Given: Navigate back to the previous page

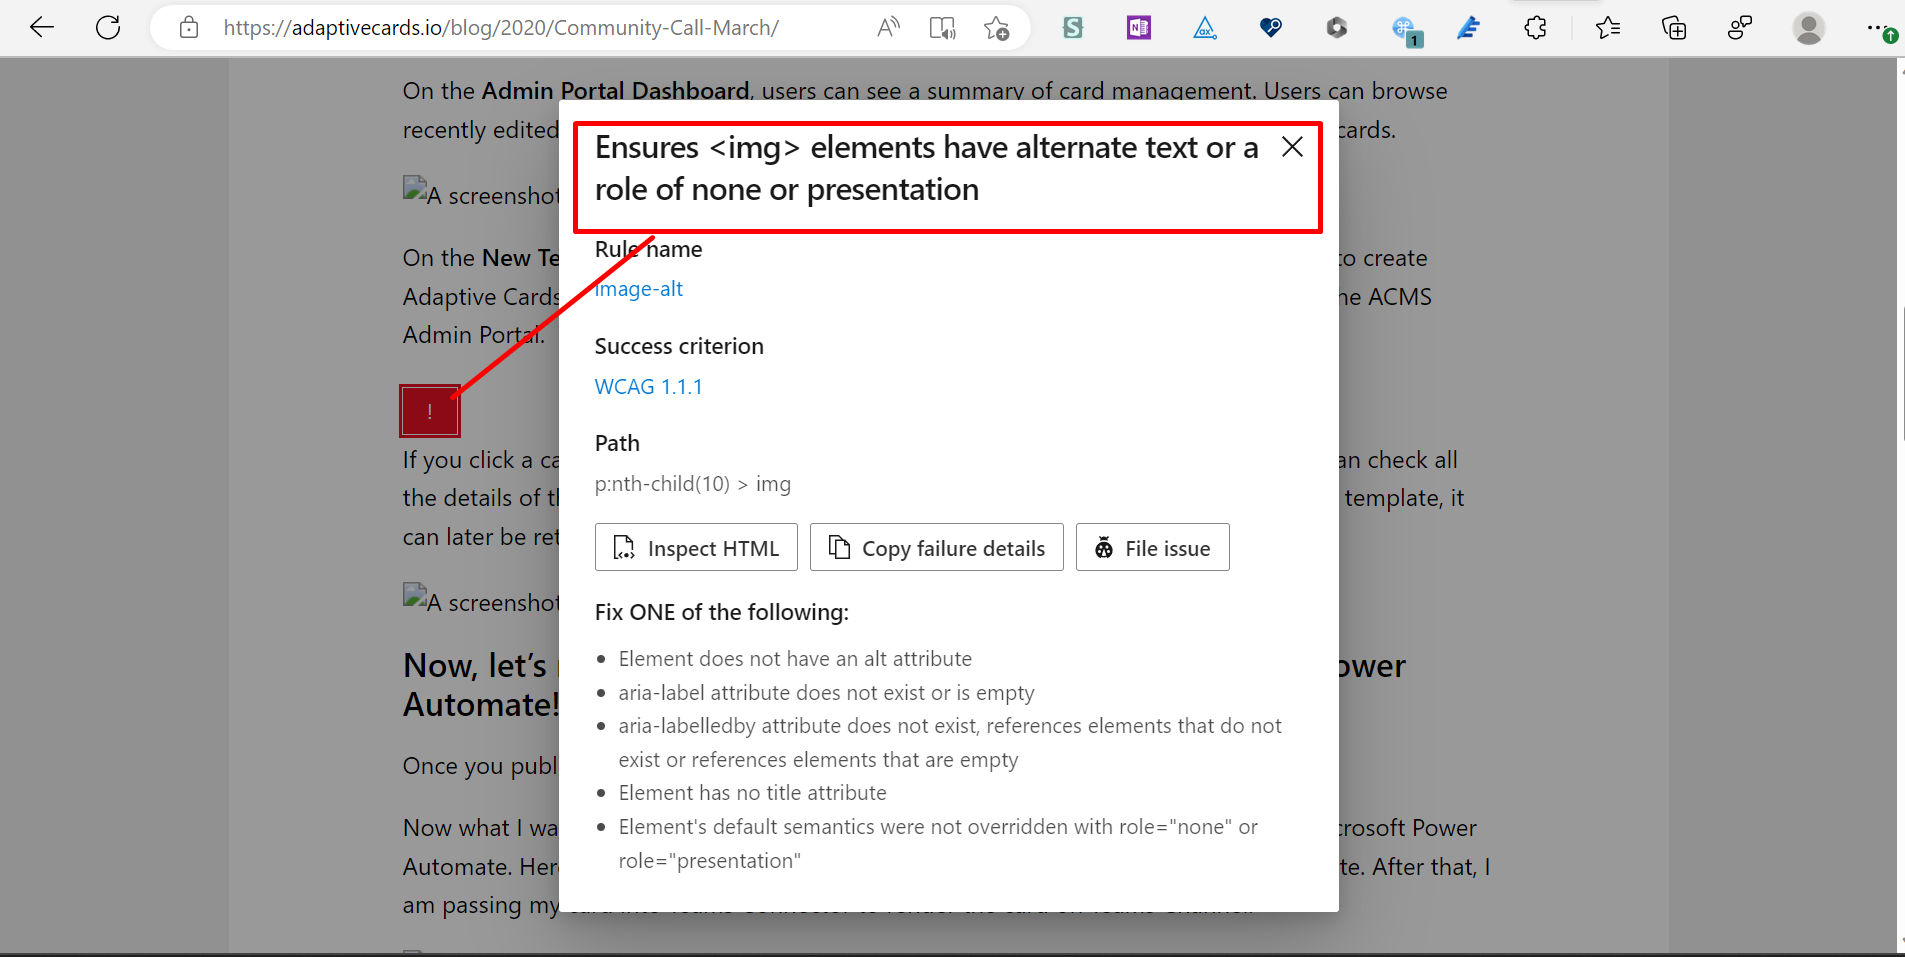Looking at the screenshot, I should (41, 27).
